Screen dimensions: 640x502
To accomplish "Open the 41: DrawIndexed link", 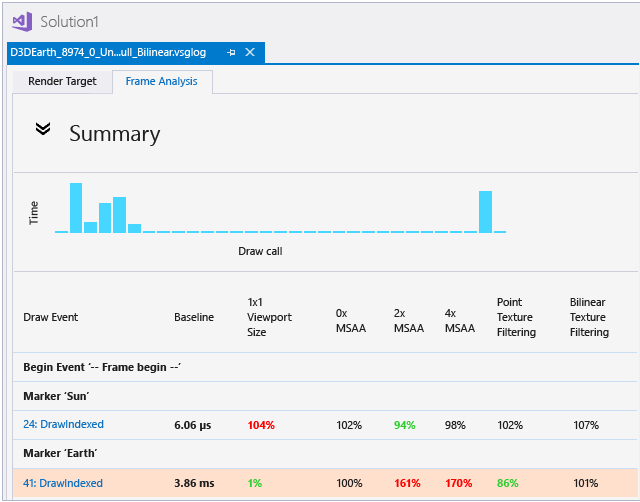I will coord(63,483).
